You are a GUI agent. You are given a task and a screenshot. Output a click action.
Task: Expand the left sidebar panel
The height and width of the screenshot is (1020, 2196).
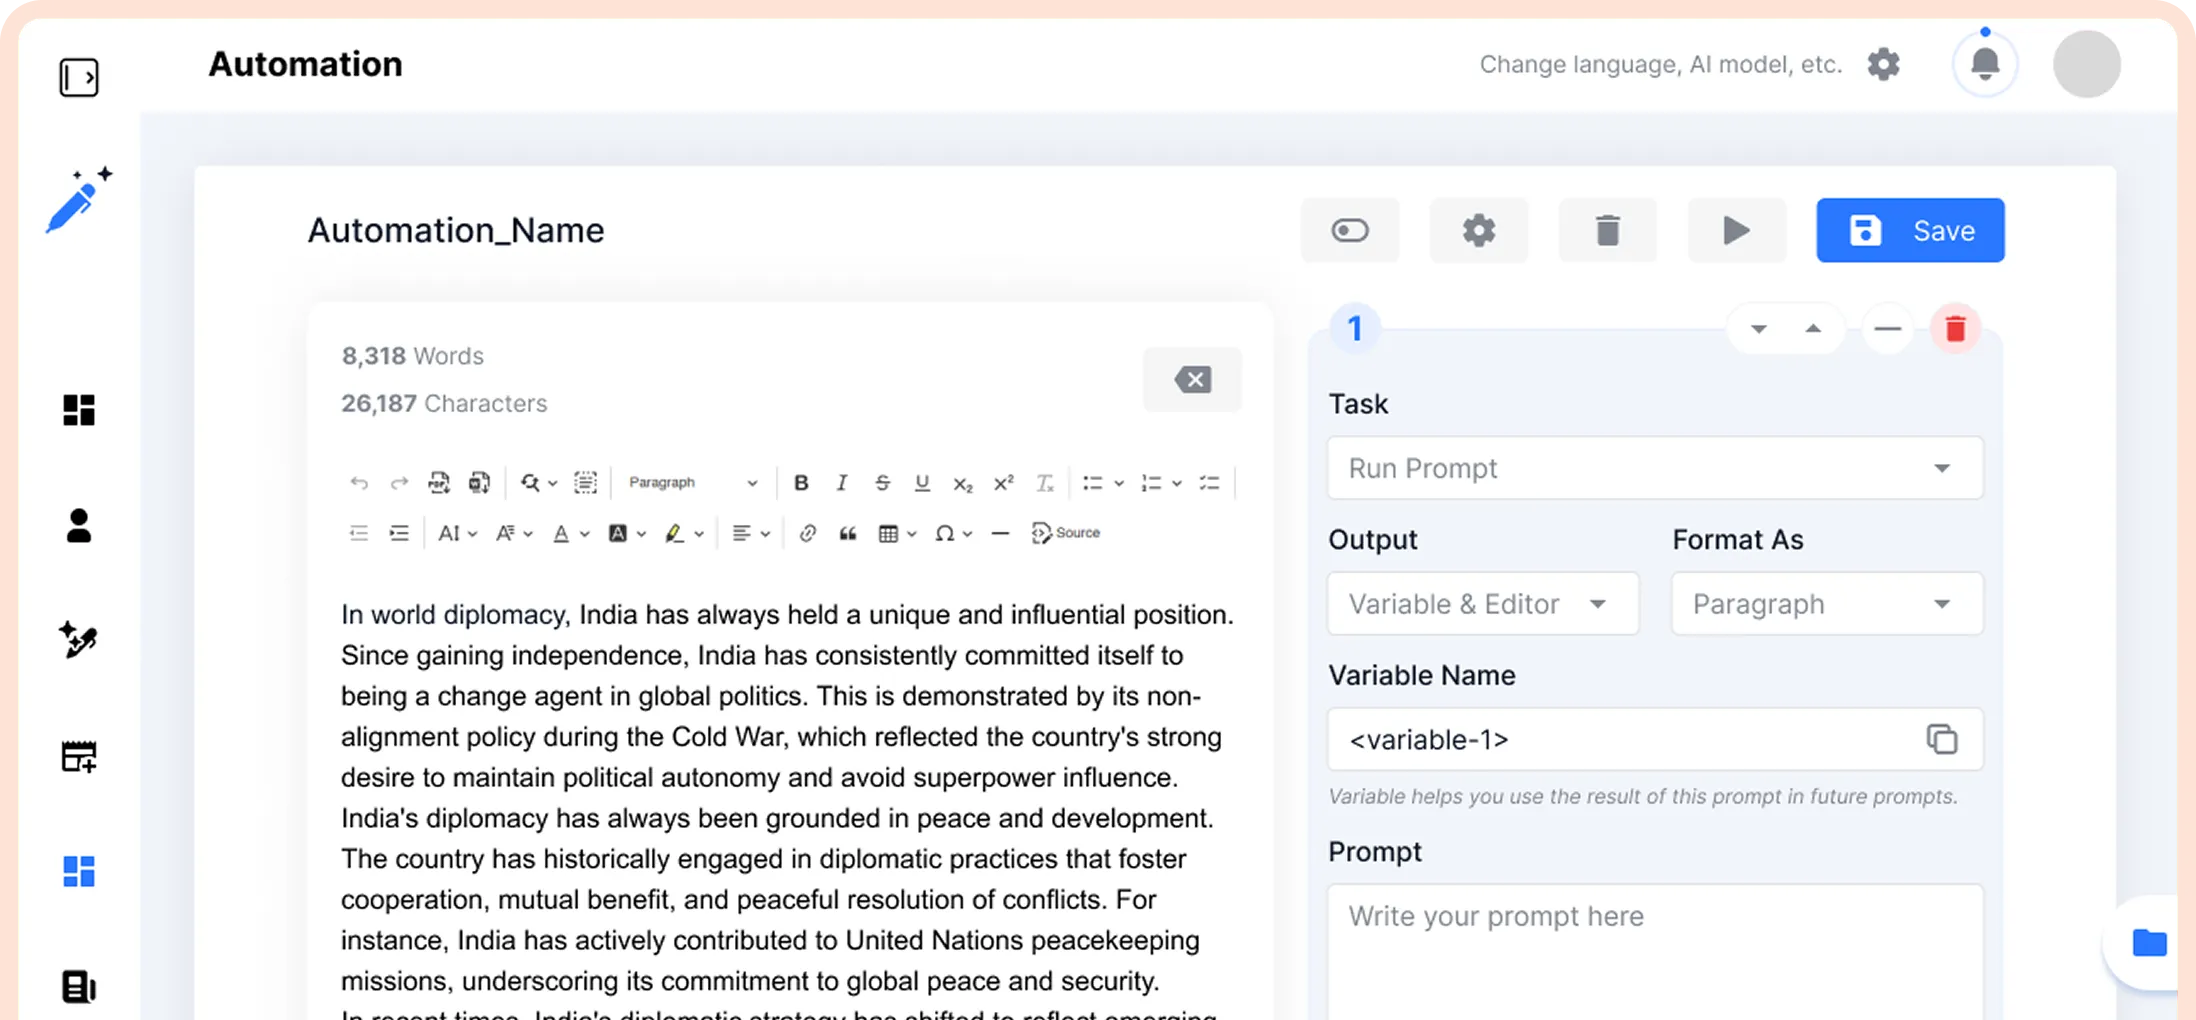click(x=79, y=77)
